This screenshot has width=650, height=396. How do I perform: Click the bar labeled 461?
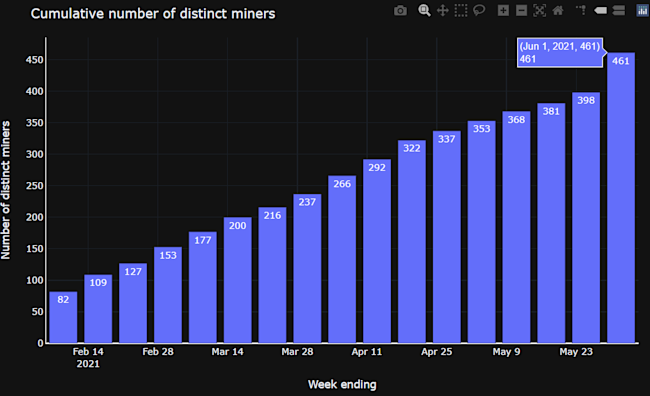[621, 198]
